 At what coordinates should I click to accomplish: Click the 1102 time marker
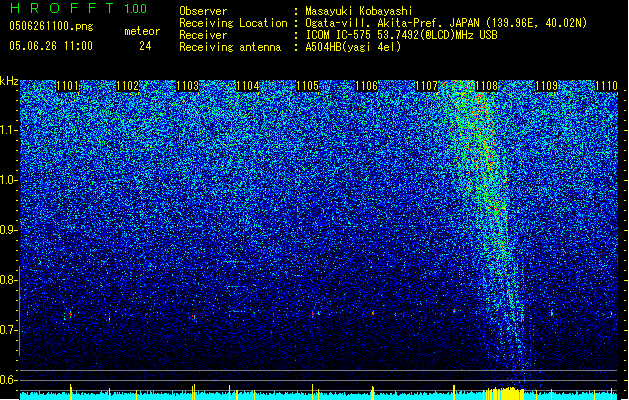pyautogui.click(x=128, y=86)
